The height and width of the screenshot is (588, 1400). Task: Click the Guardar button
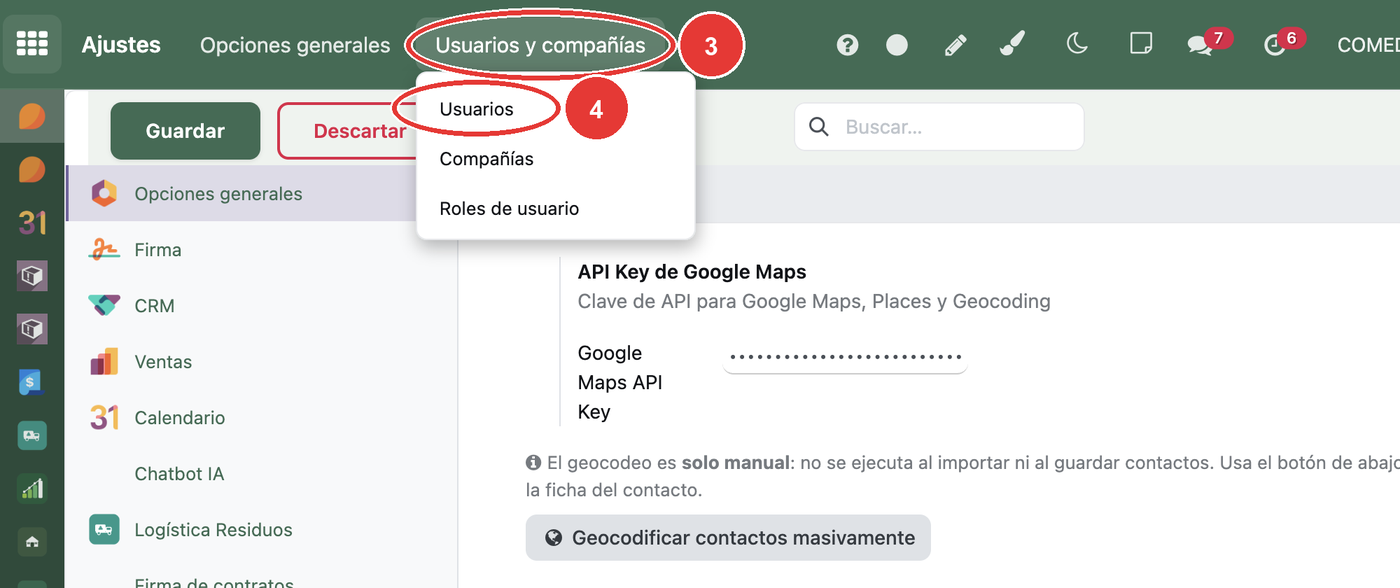(x=185, y=131)
